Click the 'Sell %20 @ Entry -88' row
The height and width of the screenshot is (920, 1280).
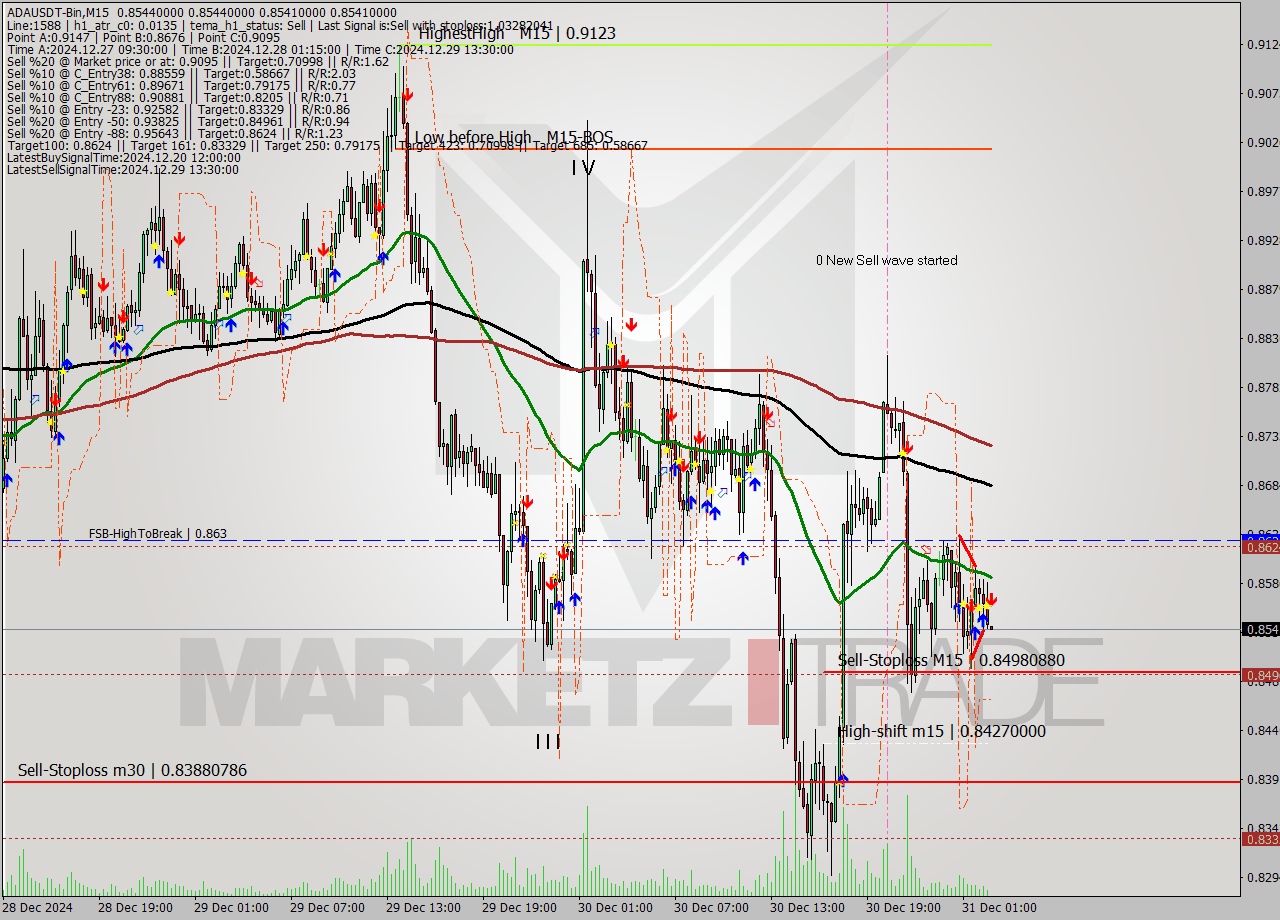tap(174, 133)
